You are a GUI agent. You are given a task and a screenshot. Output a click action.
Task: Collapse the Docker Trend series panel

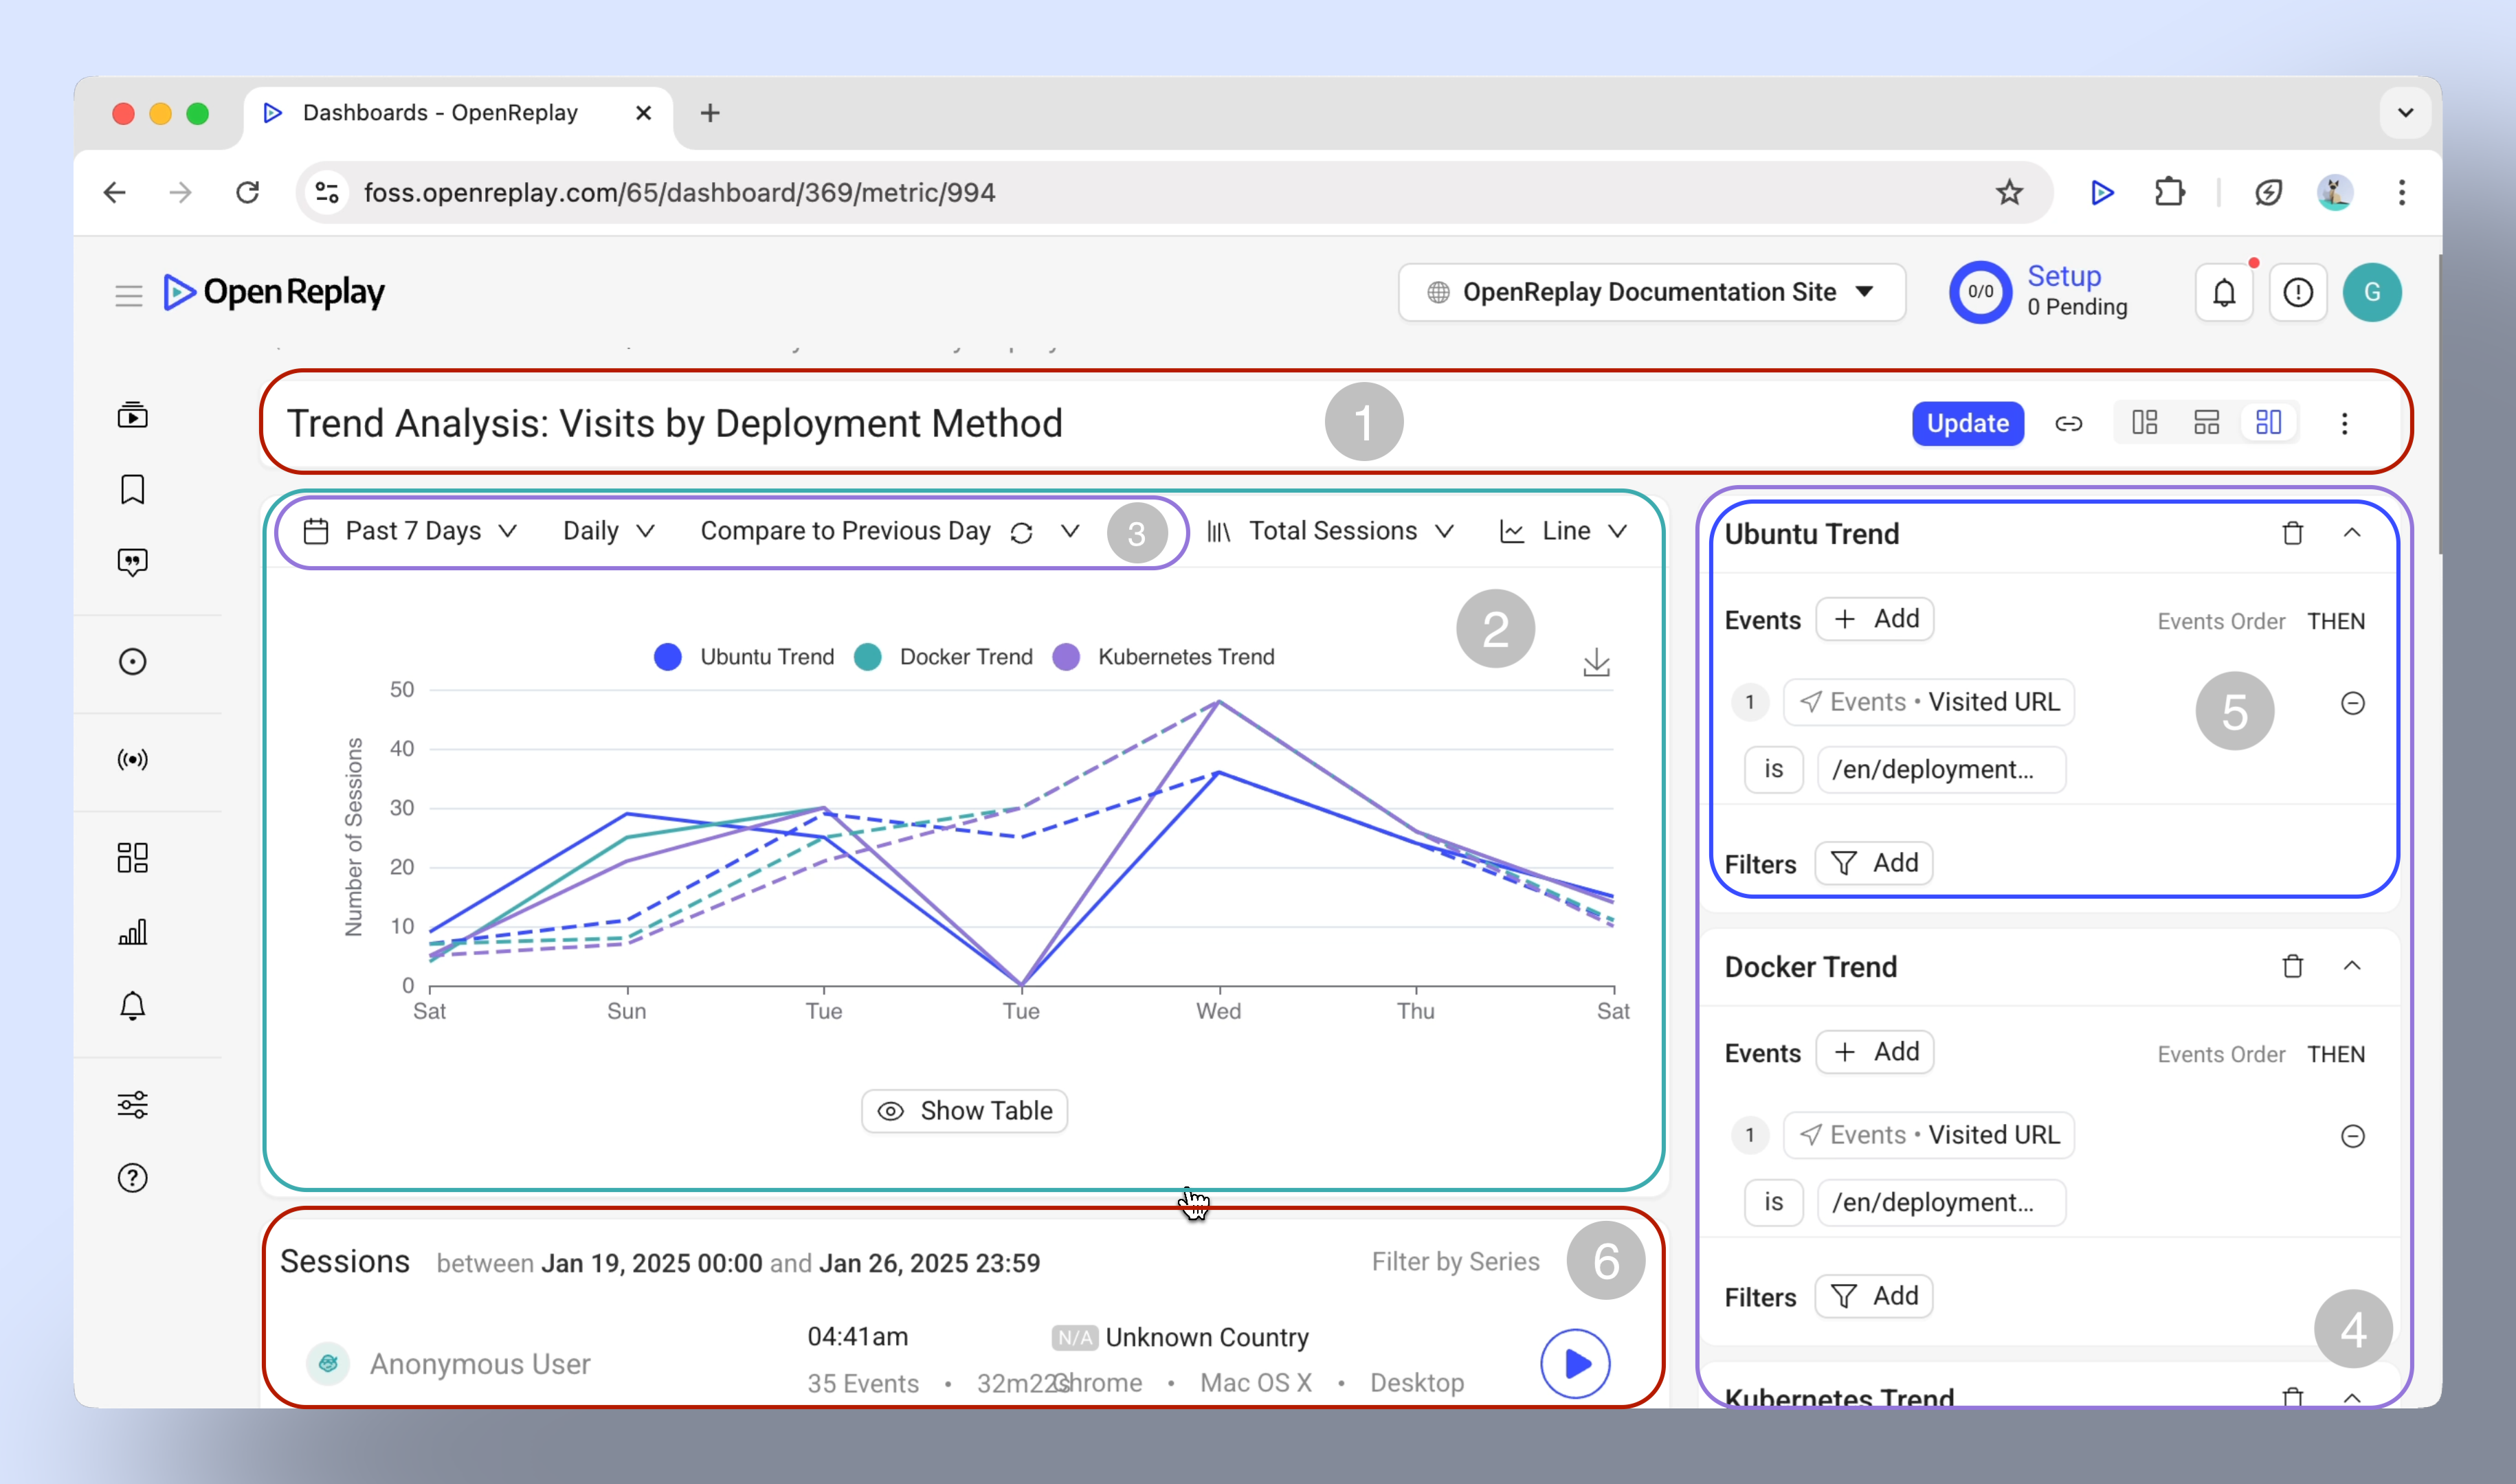pos(2351,965)
